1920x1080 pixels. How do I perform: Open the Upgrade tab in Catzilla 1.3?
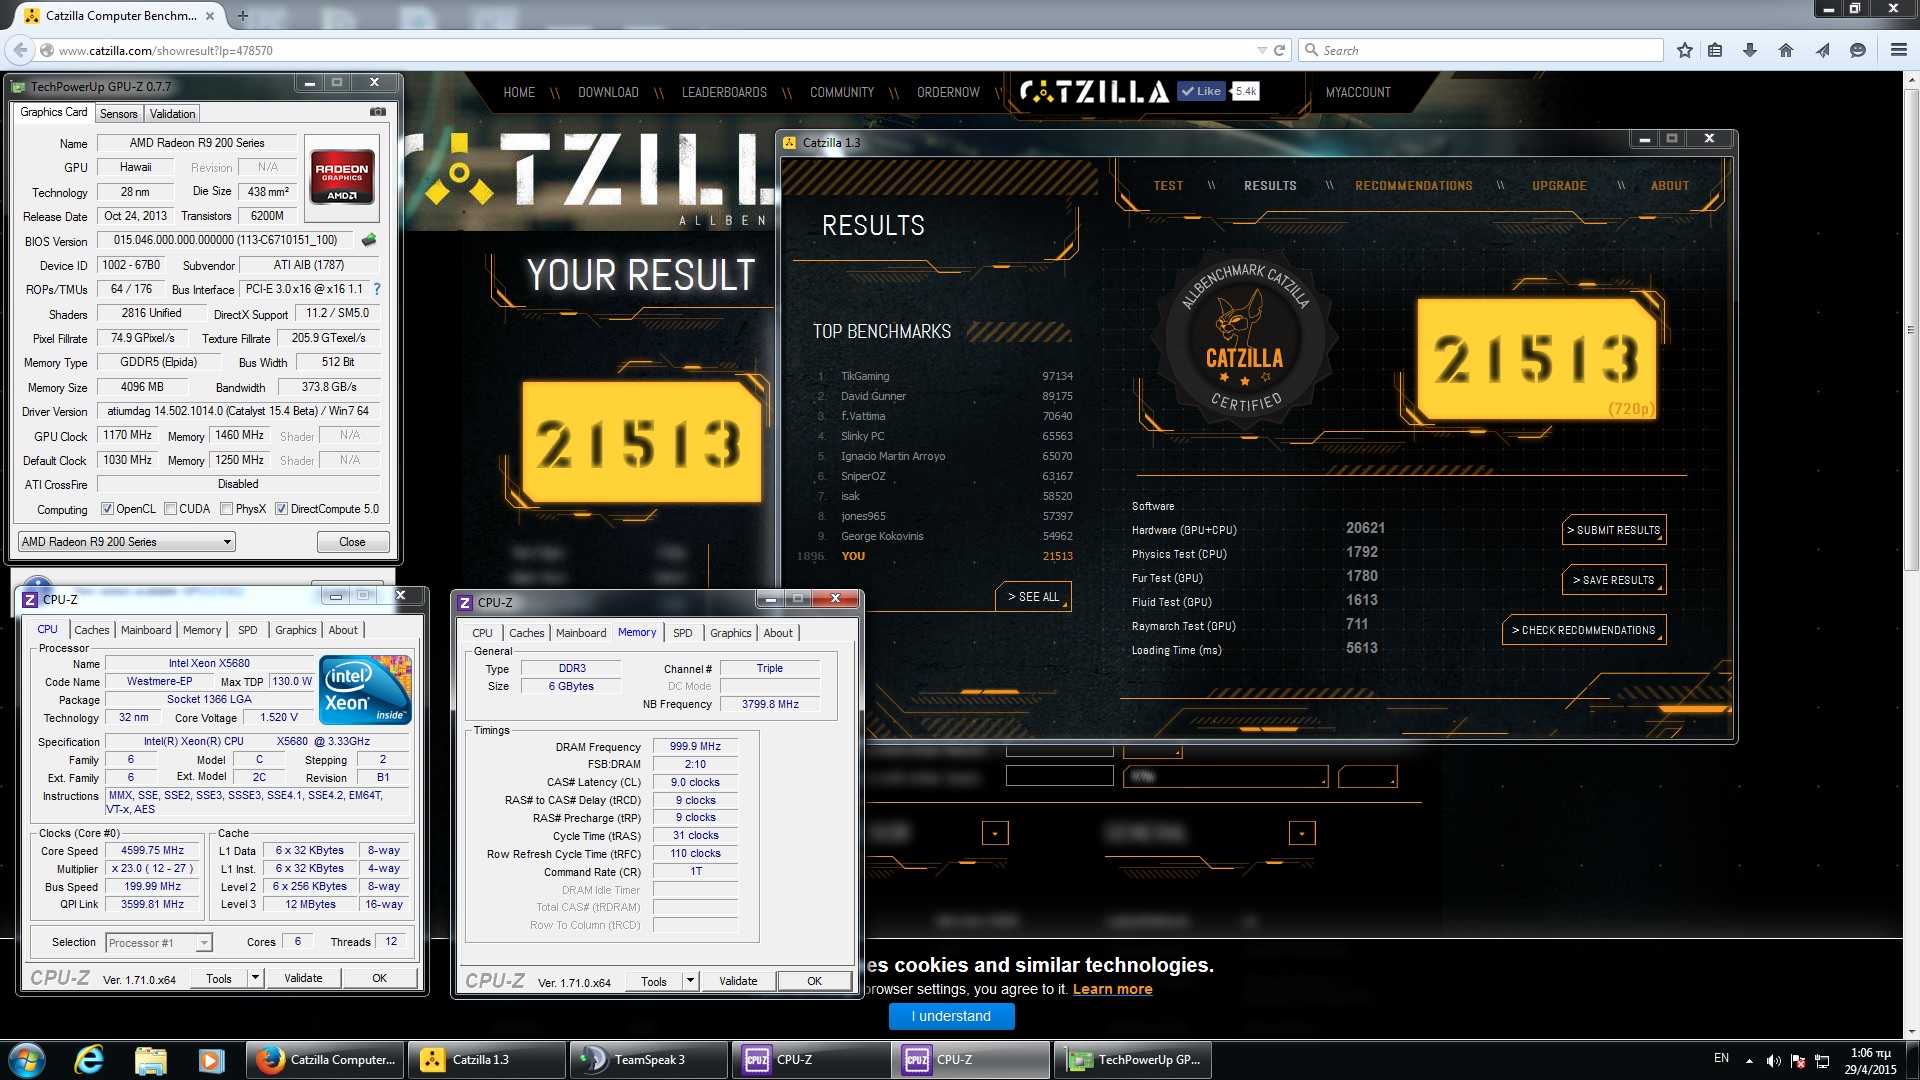tap(1559, 186)
